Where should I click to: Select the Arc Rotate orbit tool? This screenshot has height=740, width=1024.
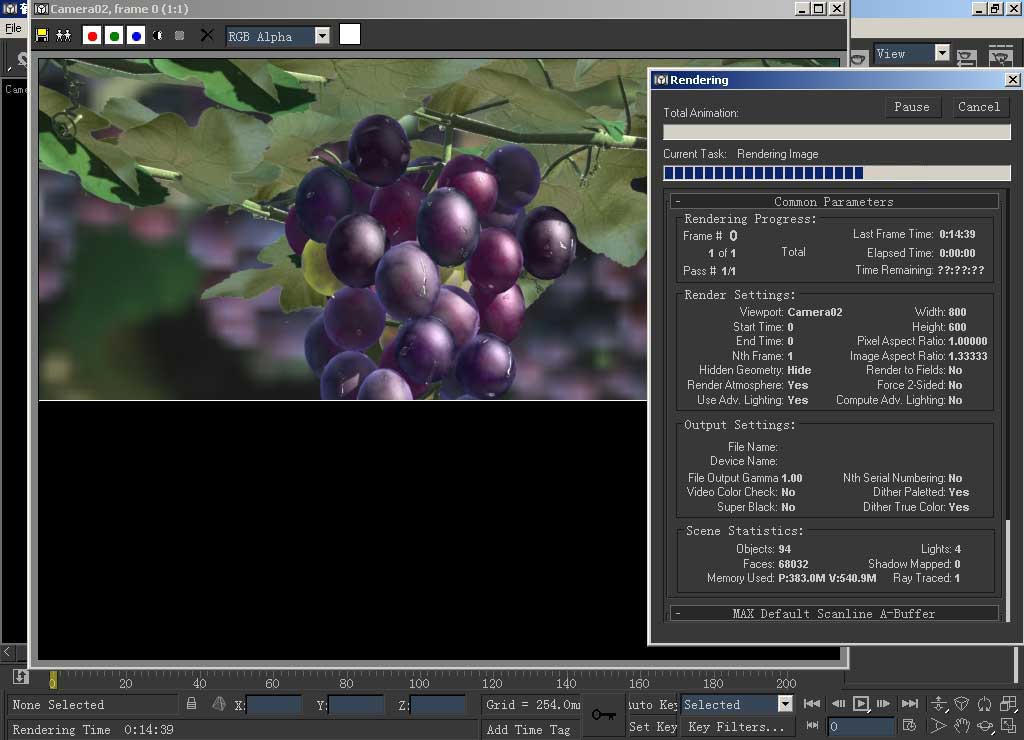[985, 726]
